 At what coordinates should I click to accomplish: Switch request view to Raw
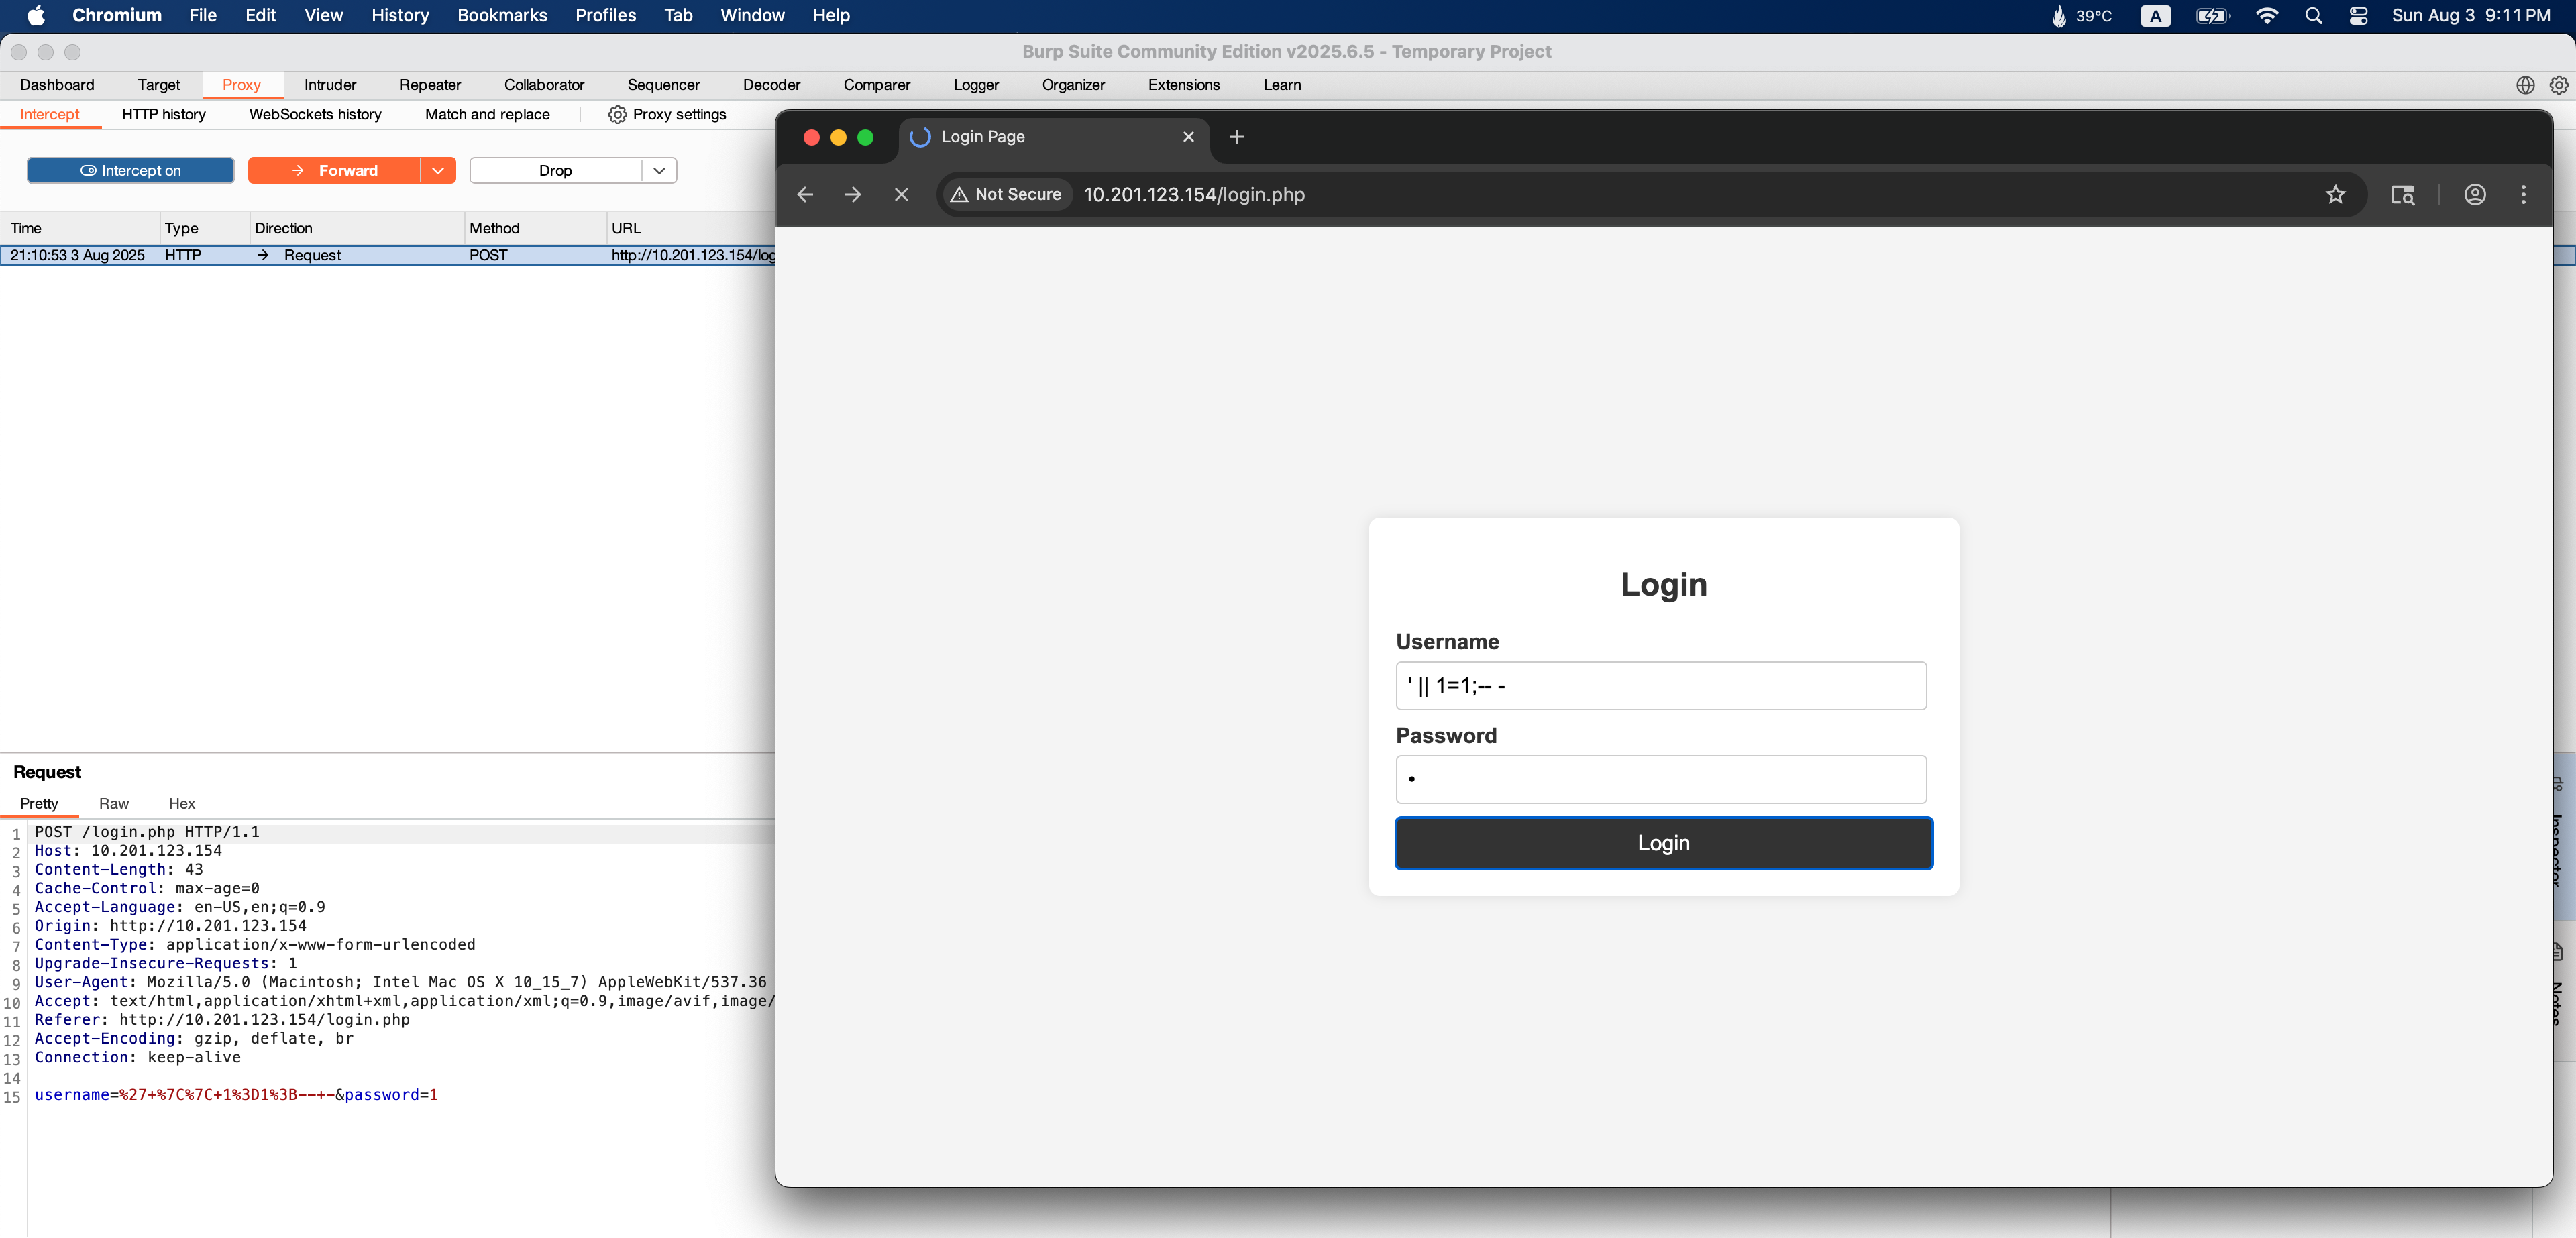pos(113,804)
